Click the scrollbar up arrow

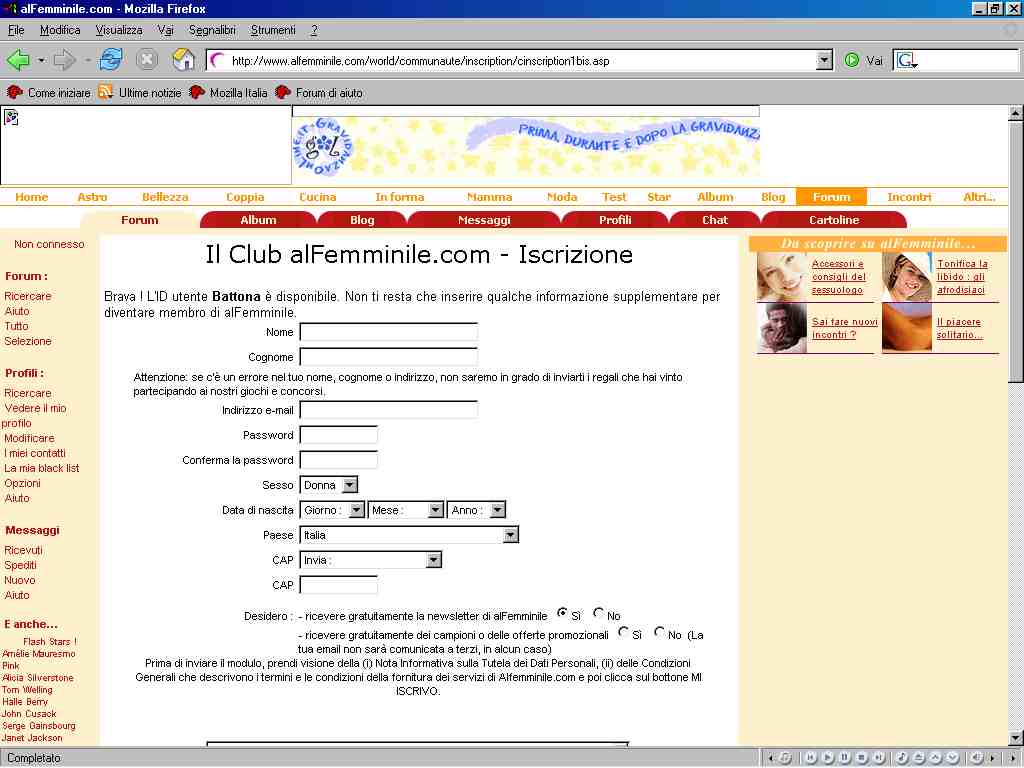point(1016,113)
